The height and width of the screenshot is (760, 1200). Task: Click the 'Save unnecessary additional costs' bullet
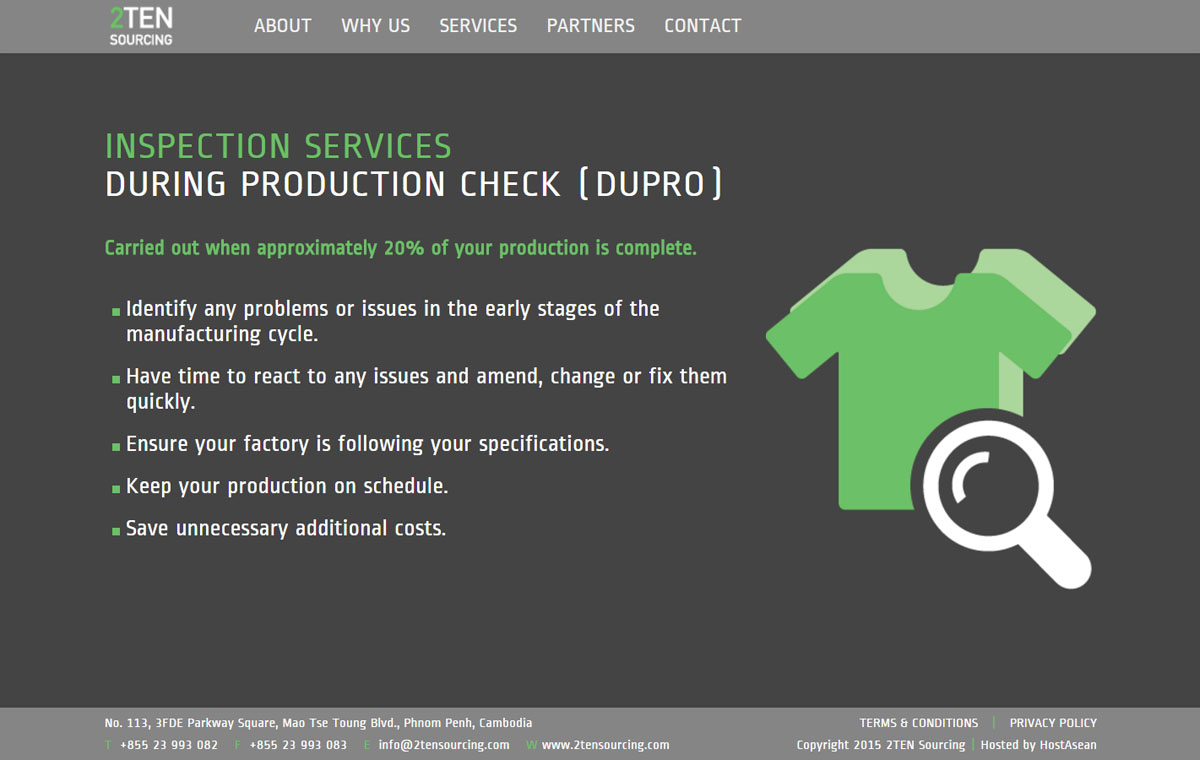coord(285,529)
